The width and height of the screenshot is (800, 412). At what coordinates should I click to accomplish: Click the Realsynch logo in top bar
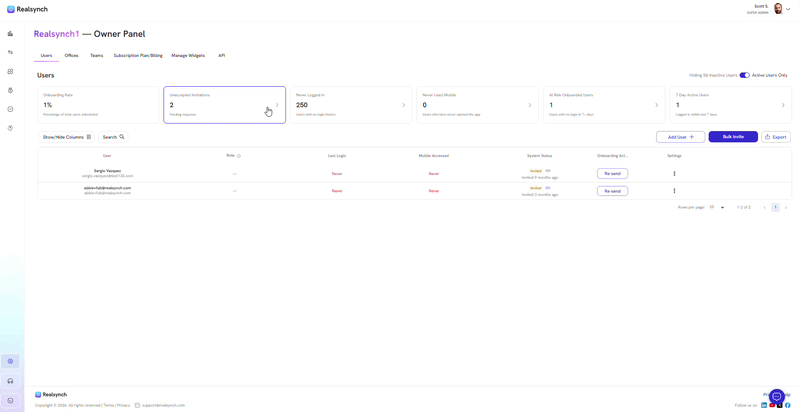point(27,9)
